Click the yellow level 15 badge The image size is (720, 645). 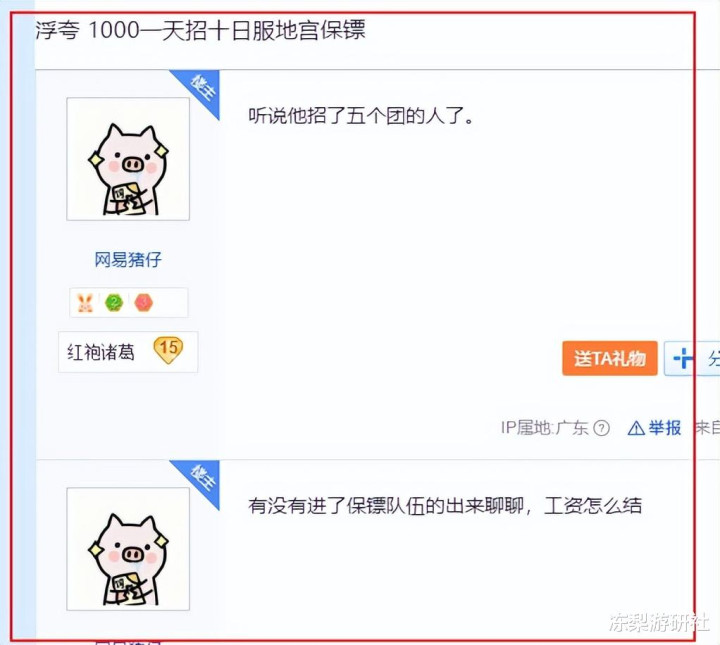(168, 350)
